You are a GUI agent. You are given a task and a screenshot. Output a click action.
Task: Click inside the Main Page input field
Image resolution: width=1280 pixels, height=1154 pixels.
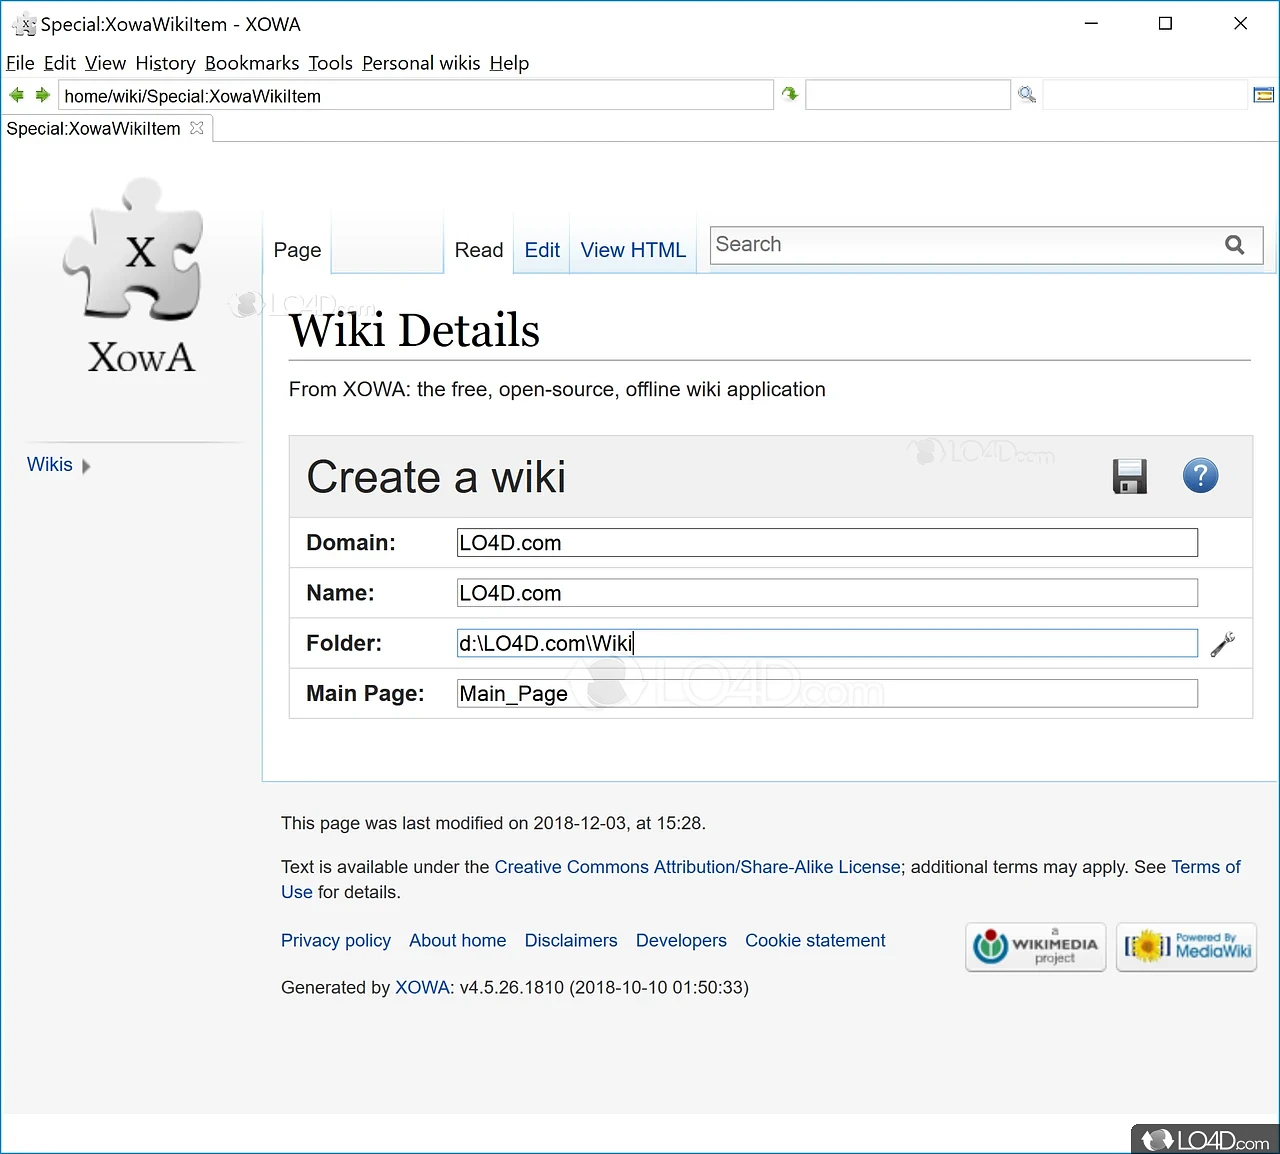tap(826, 693)
